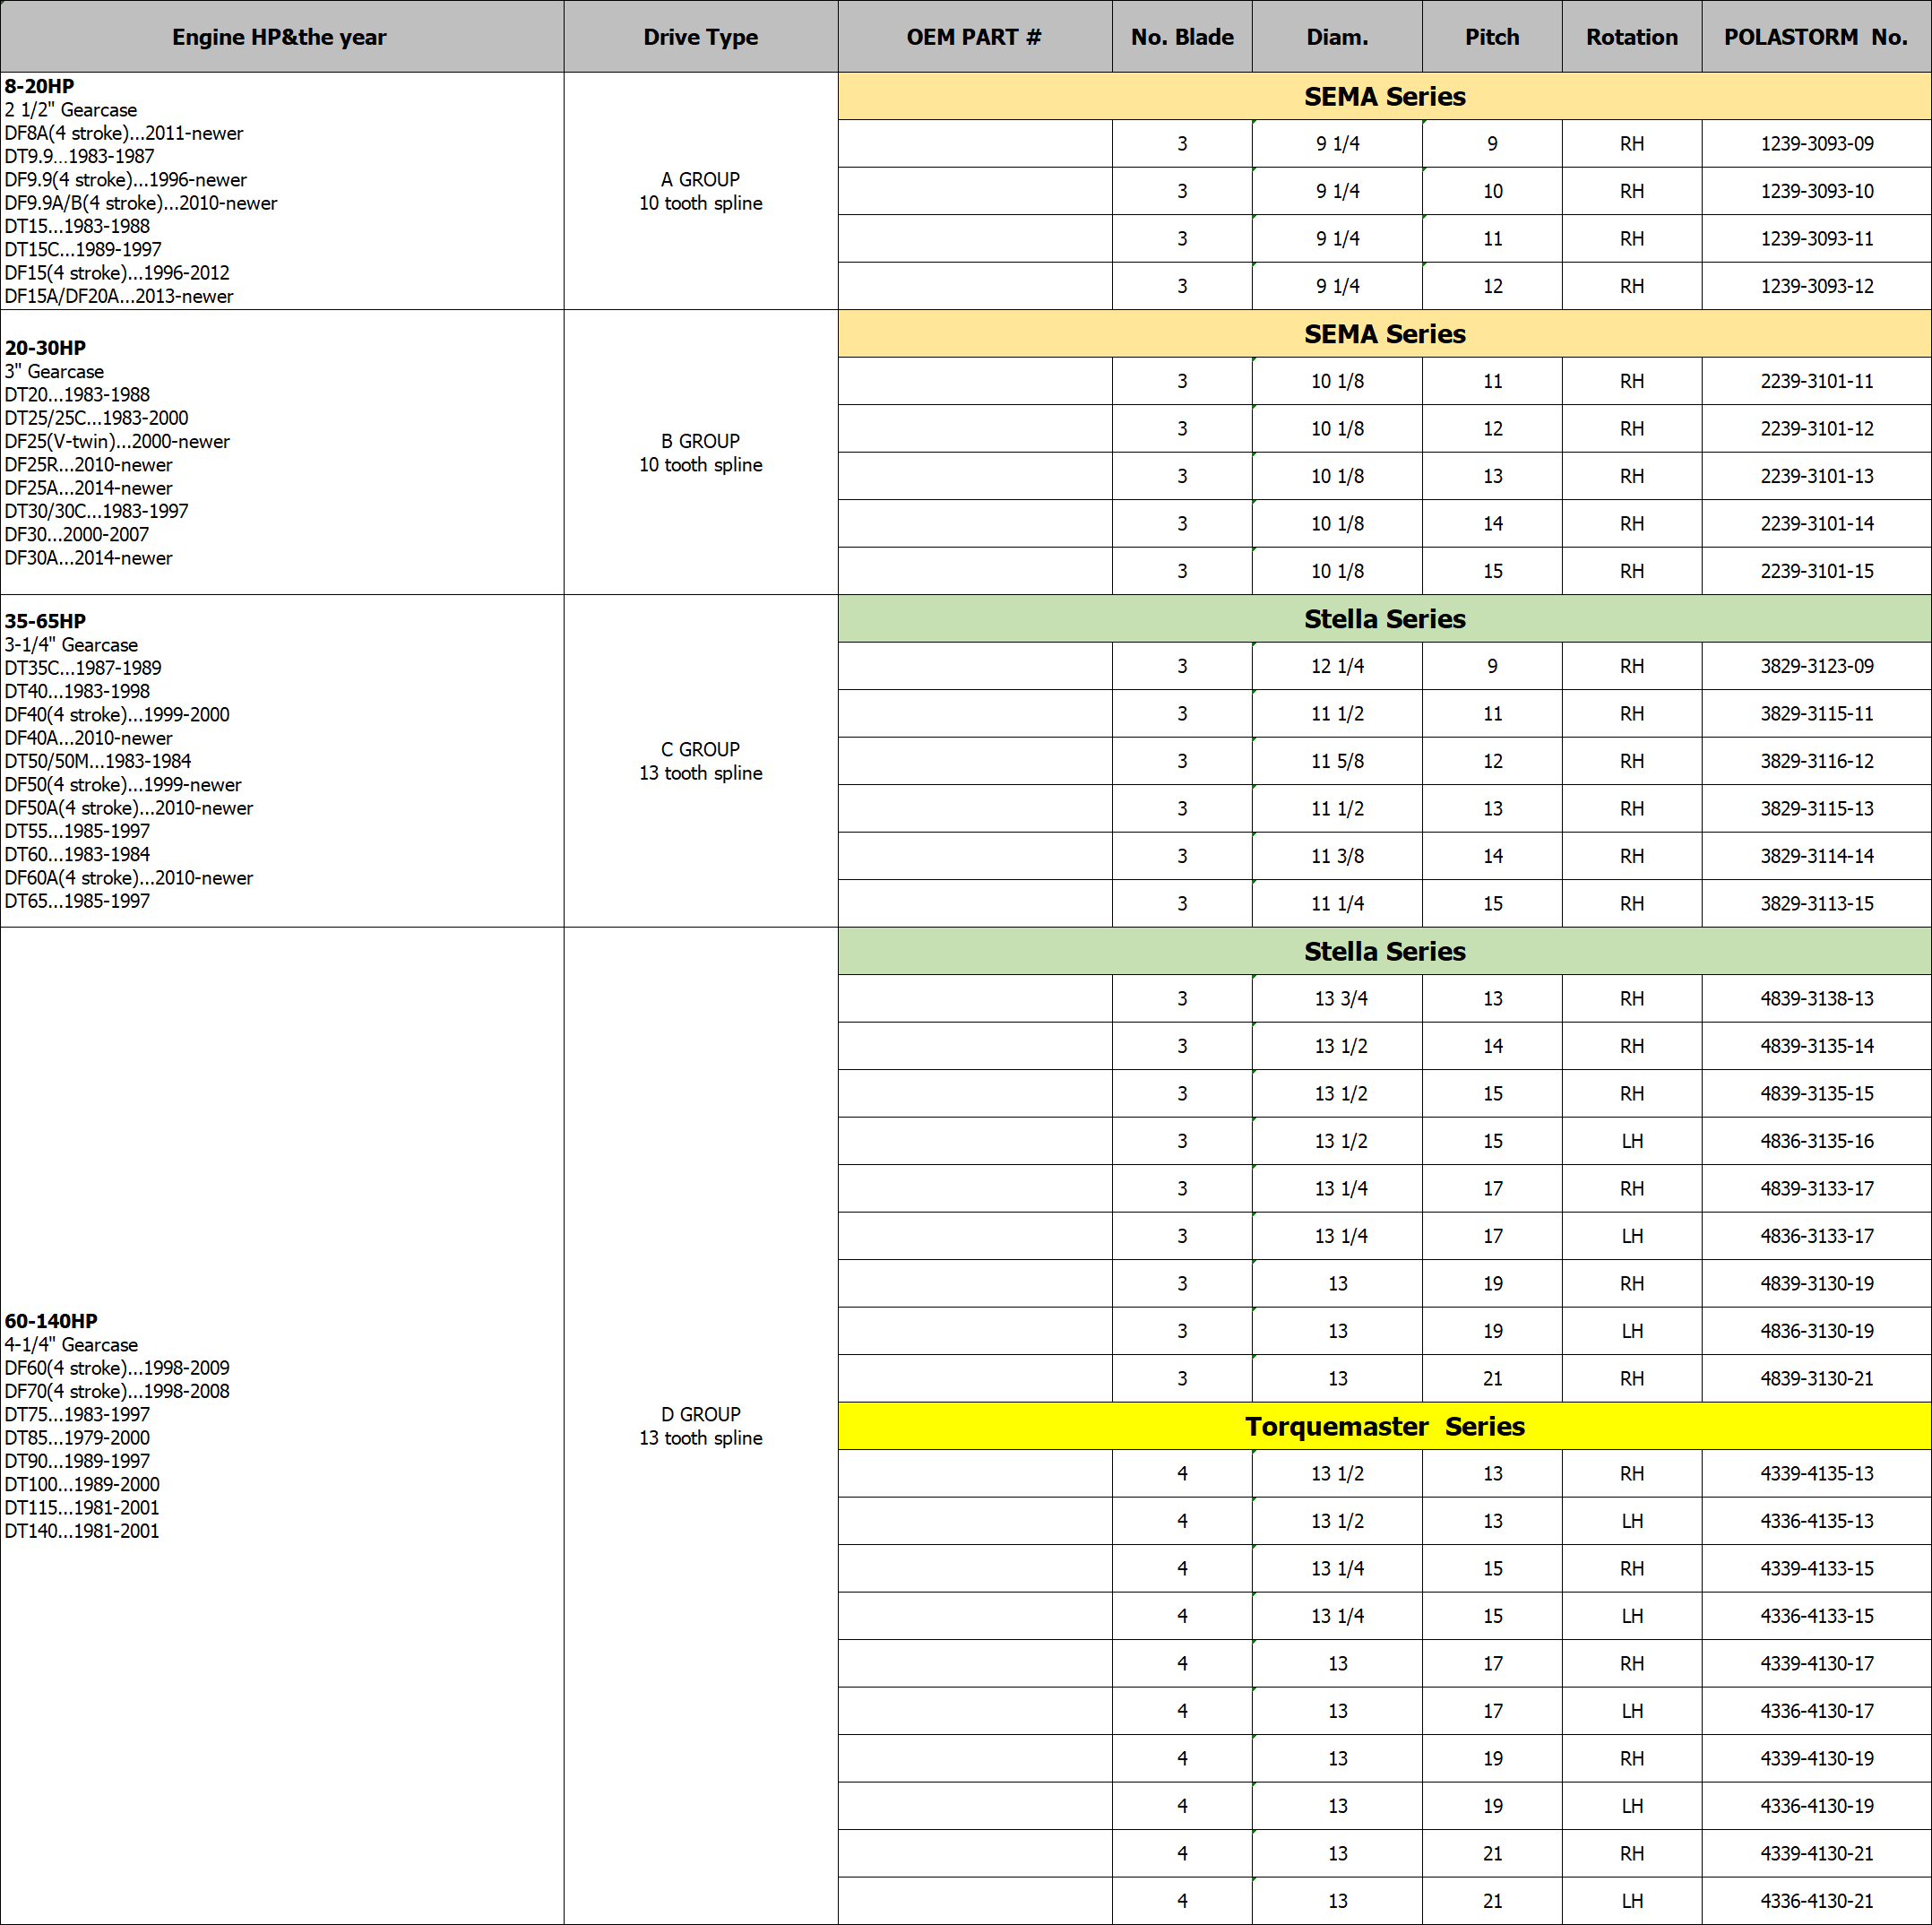Click the '13 3/4' diameter cell
1932x1925 pixels.
pos(1337,999)
